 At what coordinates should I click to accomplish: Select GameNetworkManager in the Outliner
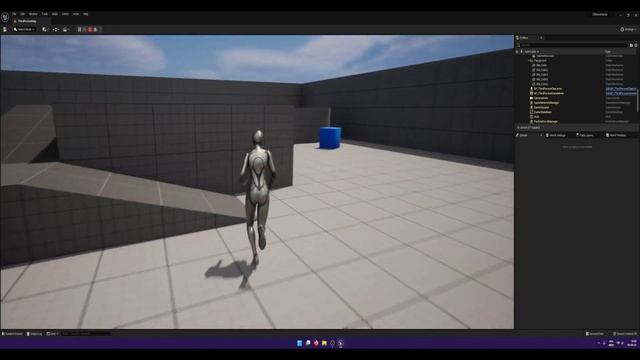[x=546, y=102]
